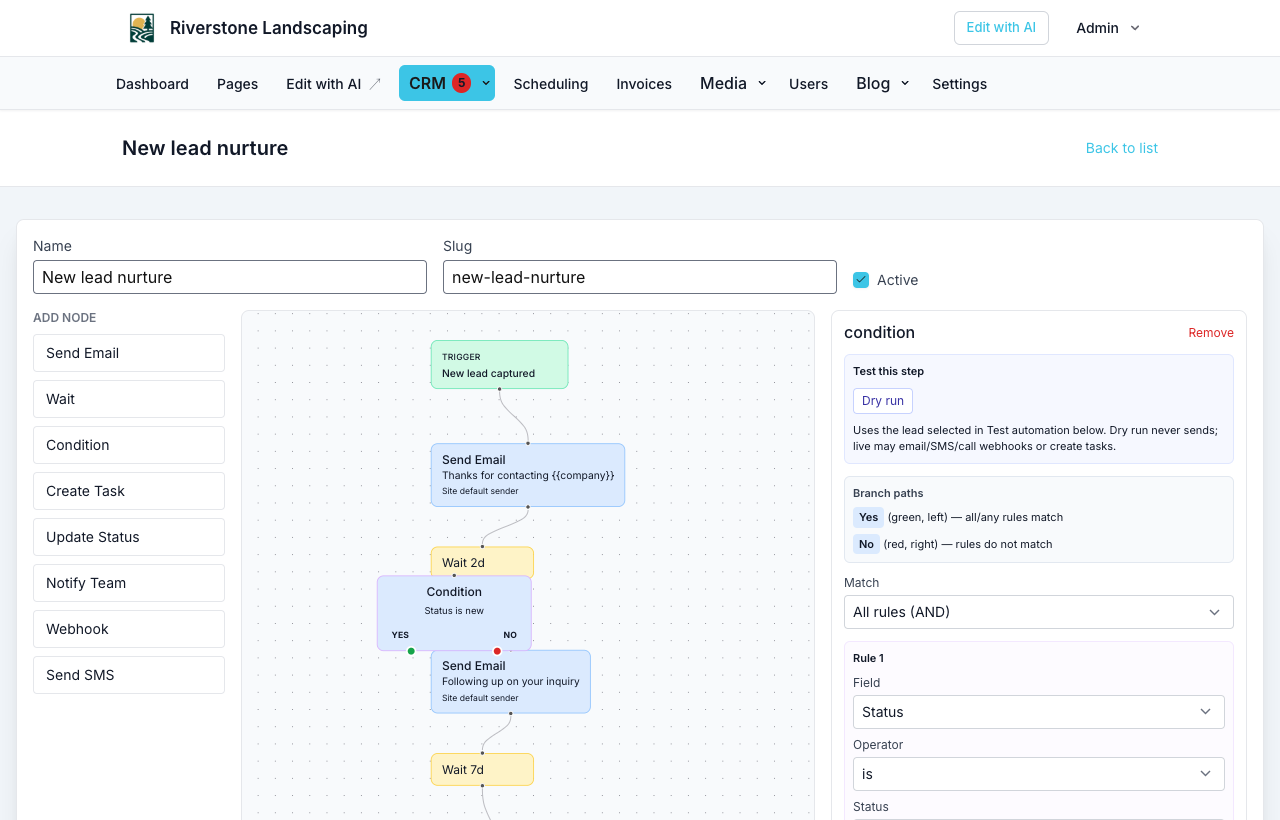Open the Field dropdown set to Status
The image size is (1280, 820).
[x=1038, y=712]
